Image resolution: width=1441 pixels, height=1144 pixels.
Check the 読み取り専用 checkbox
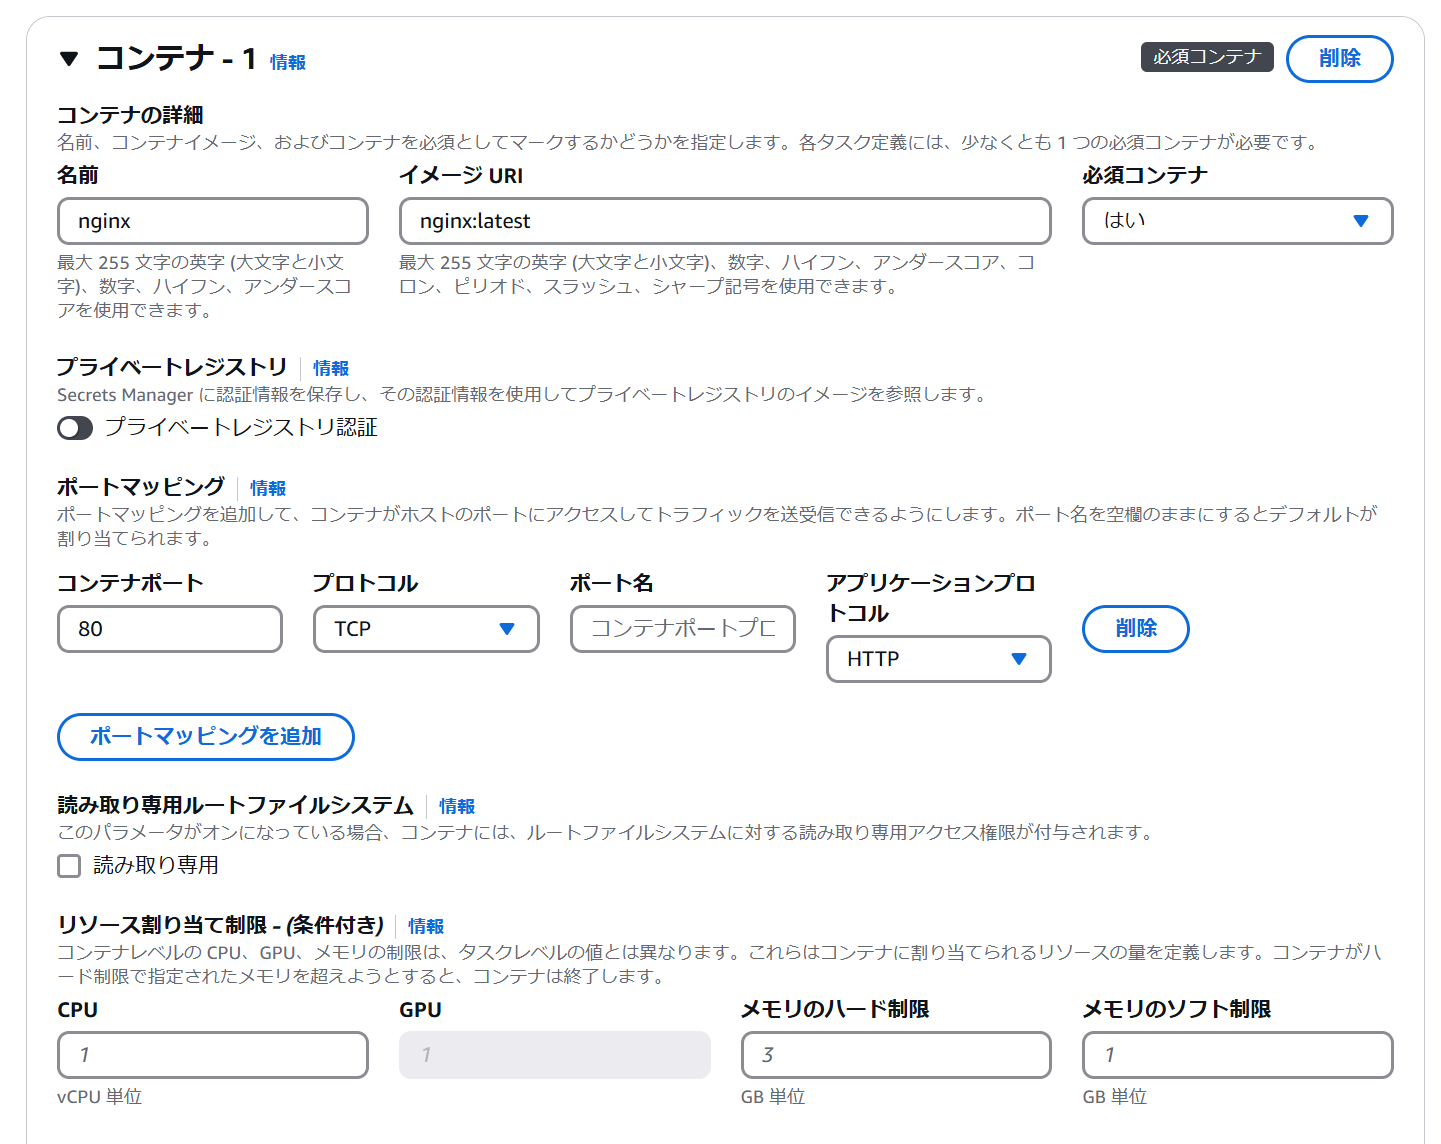[69, 866]
